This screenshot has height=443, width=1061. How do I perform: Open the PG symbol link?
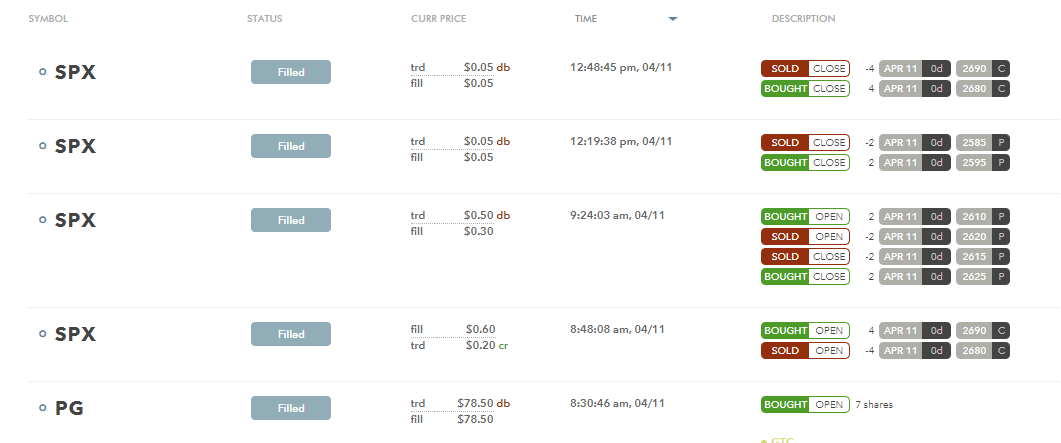click(x=70, y=408)
